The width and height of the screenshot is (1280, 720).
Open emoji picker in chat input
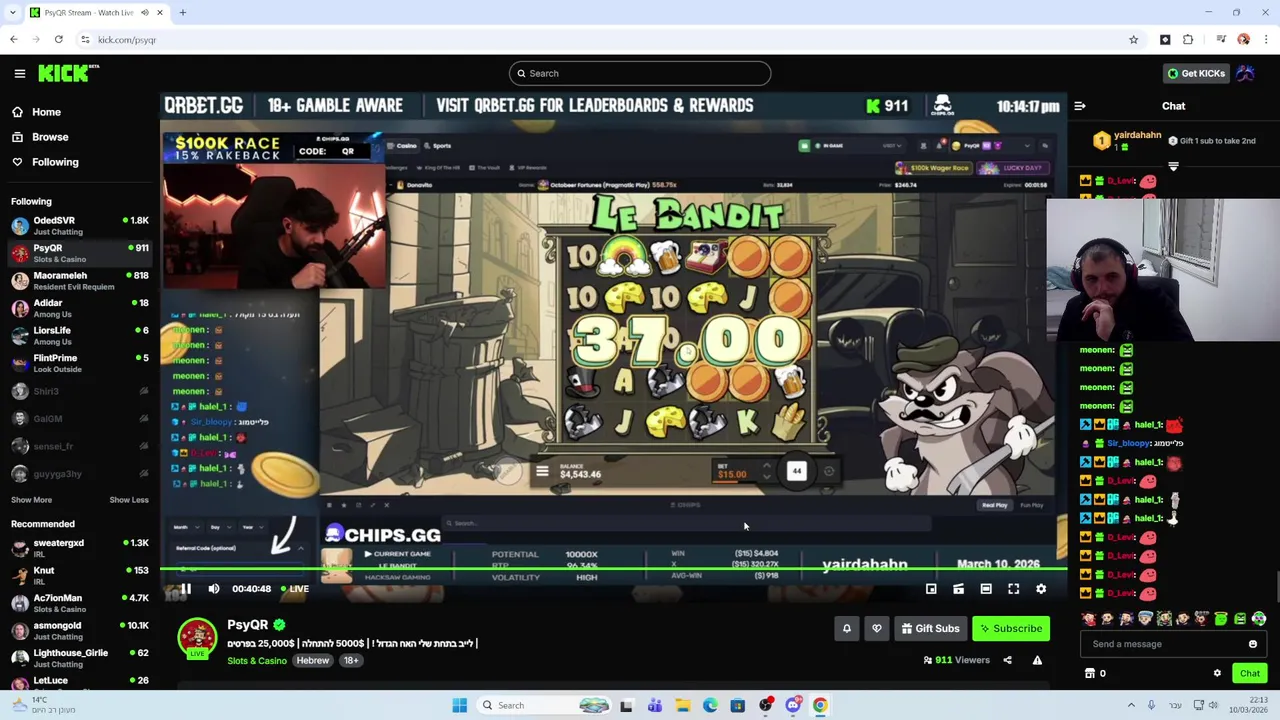[x=1252, y=644]
